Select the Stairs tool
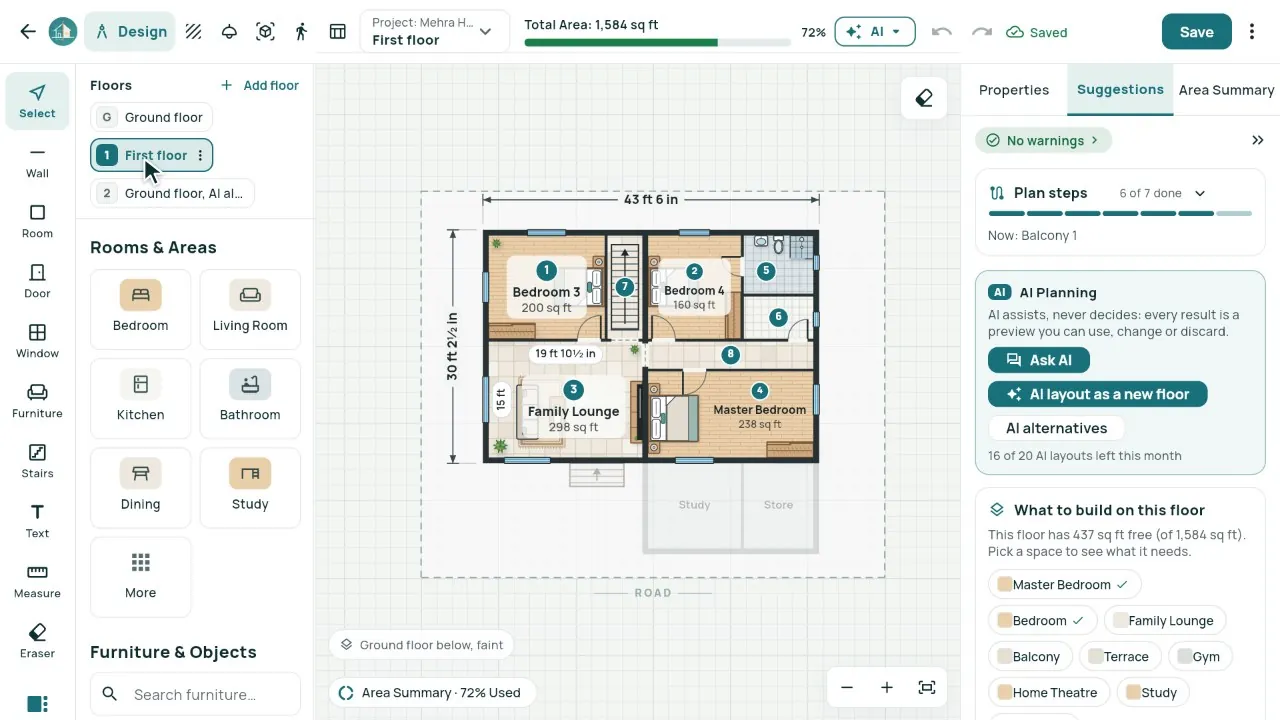The image size is (1280, 720). 37,460
